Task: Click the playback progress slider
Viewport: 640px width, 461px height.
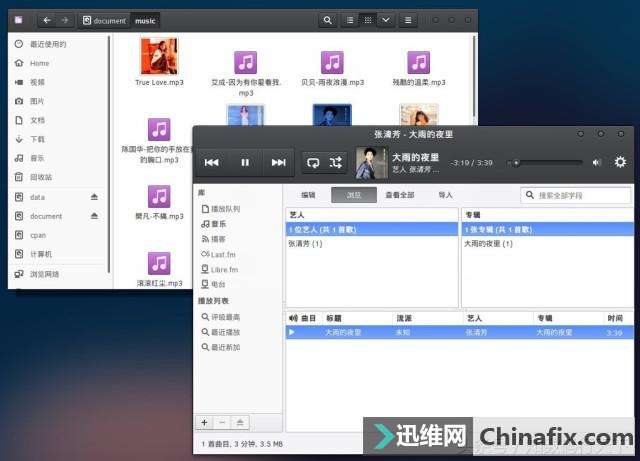Action: click(545, 162)
